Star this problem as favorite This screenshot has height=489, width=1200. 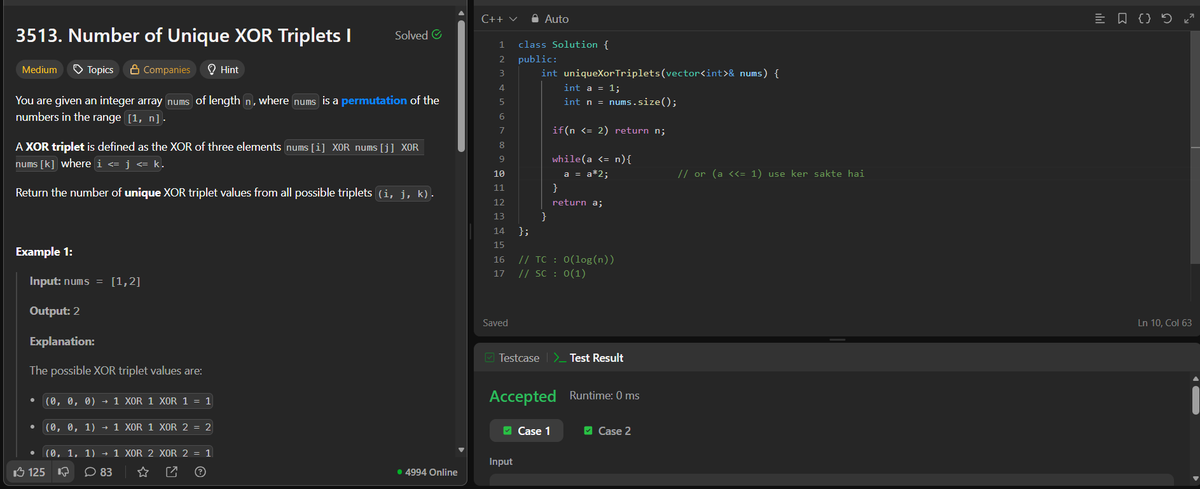(x=143, y=471)
